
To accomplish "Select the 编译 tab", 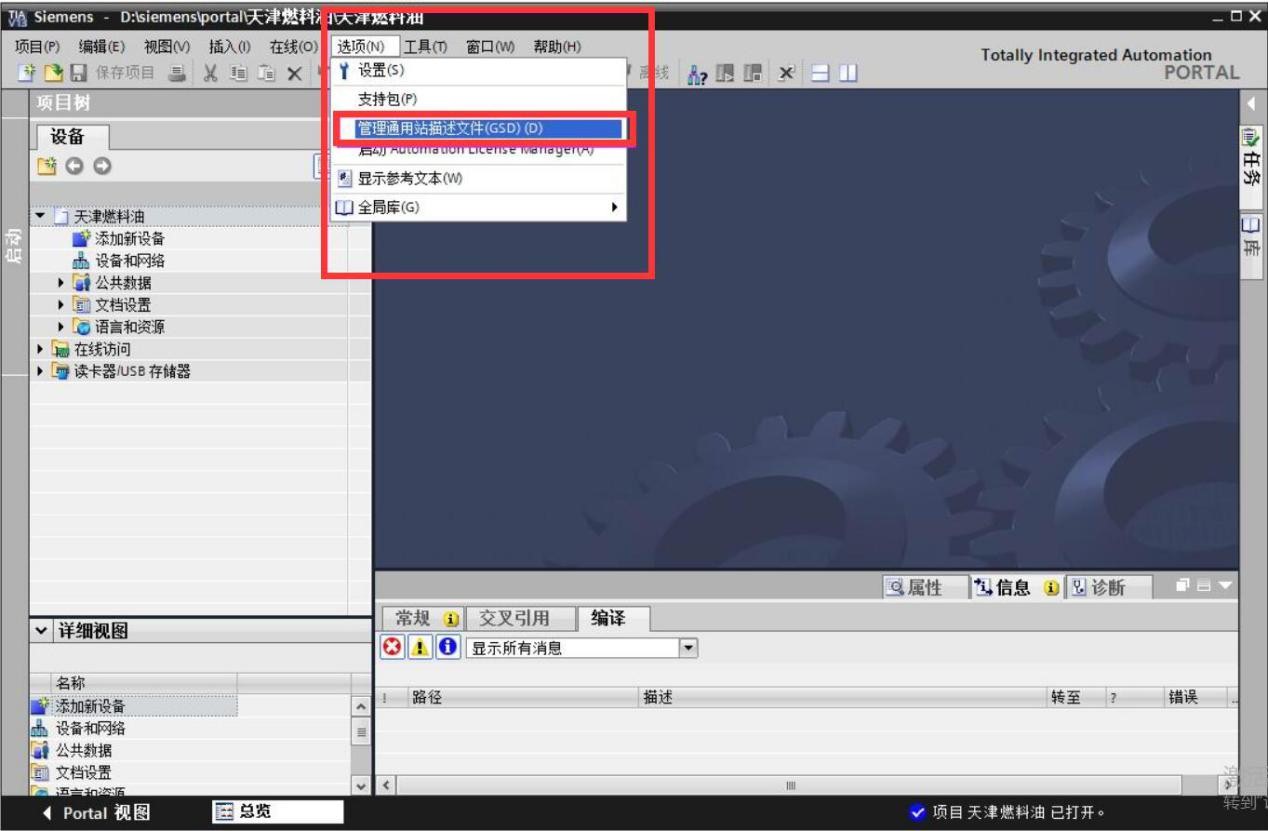I will 615,619.
